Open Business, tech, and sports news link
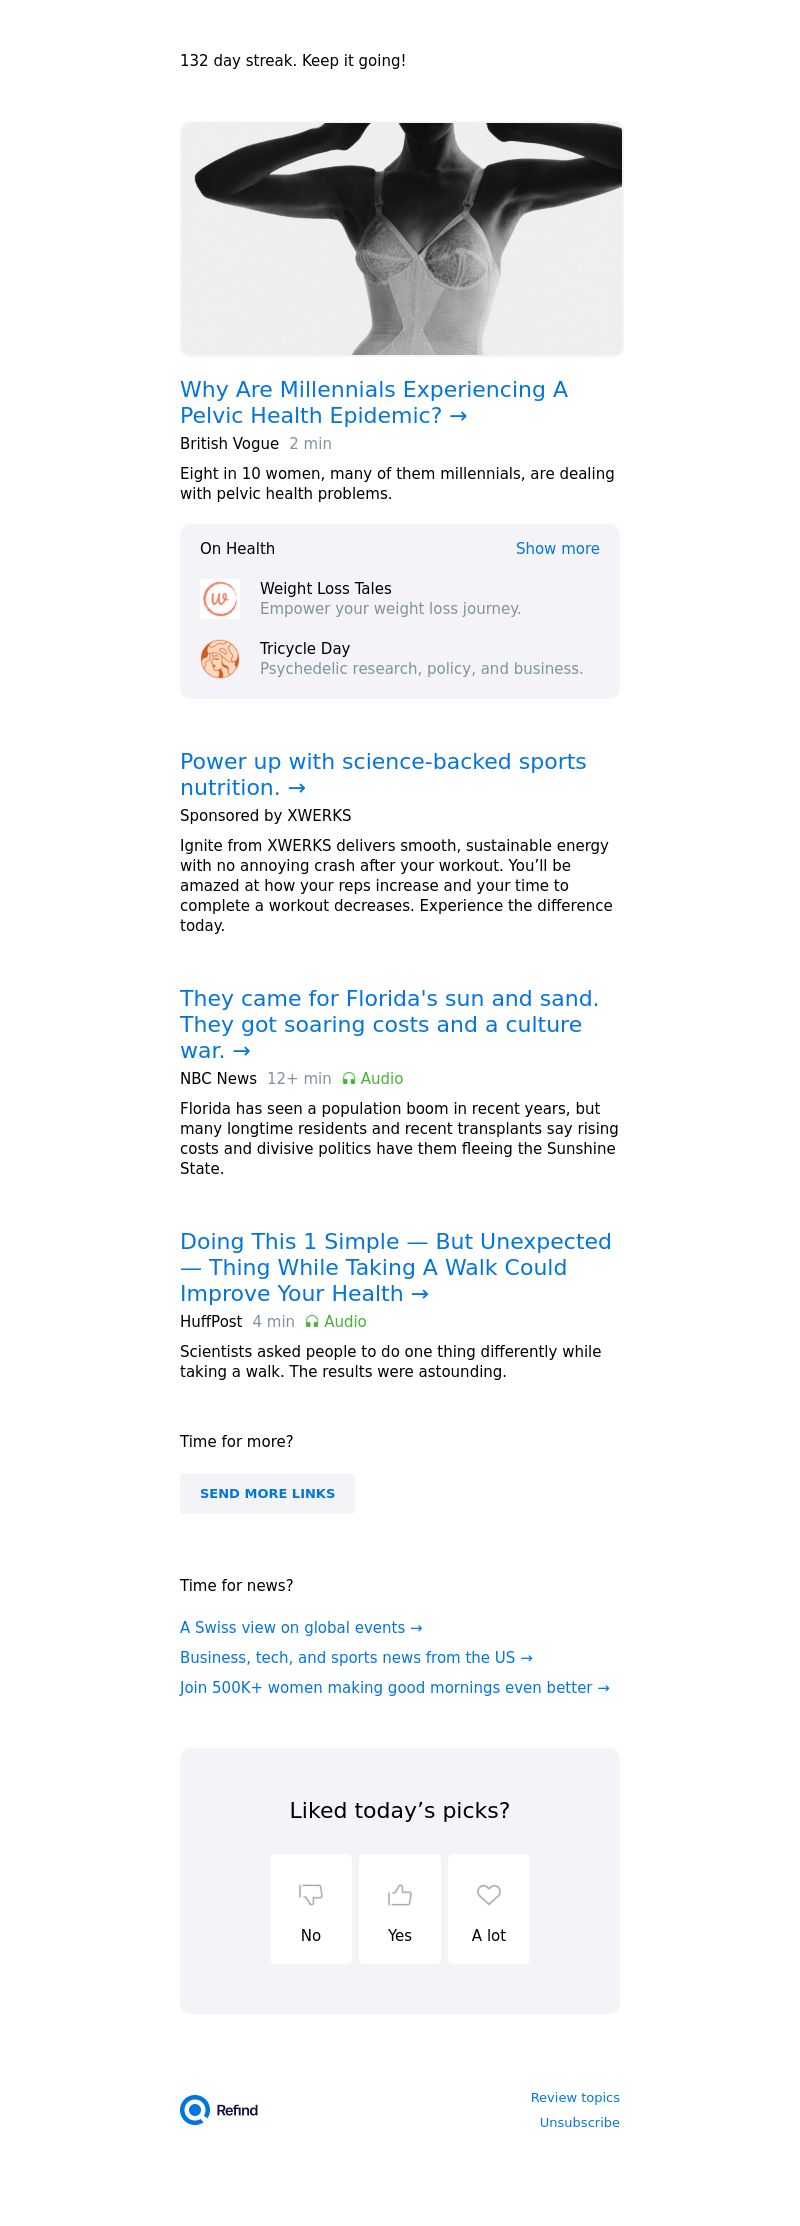The width and height of the screenshot is (800, 2226). pos(356,1658)
